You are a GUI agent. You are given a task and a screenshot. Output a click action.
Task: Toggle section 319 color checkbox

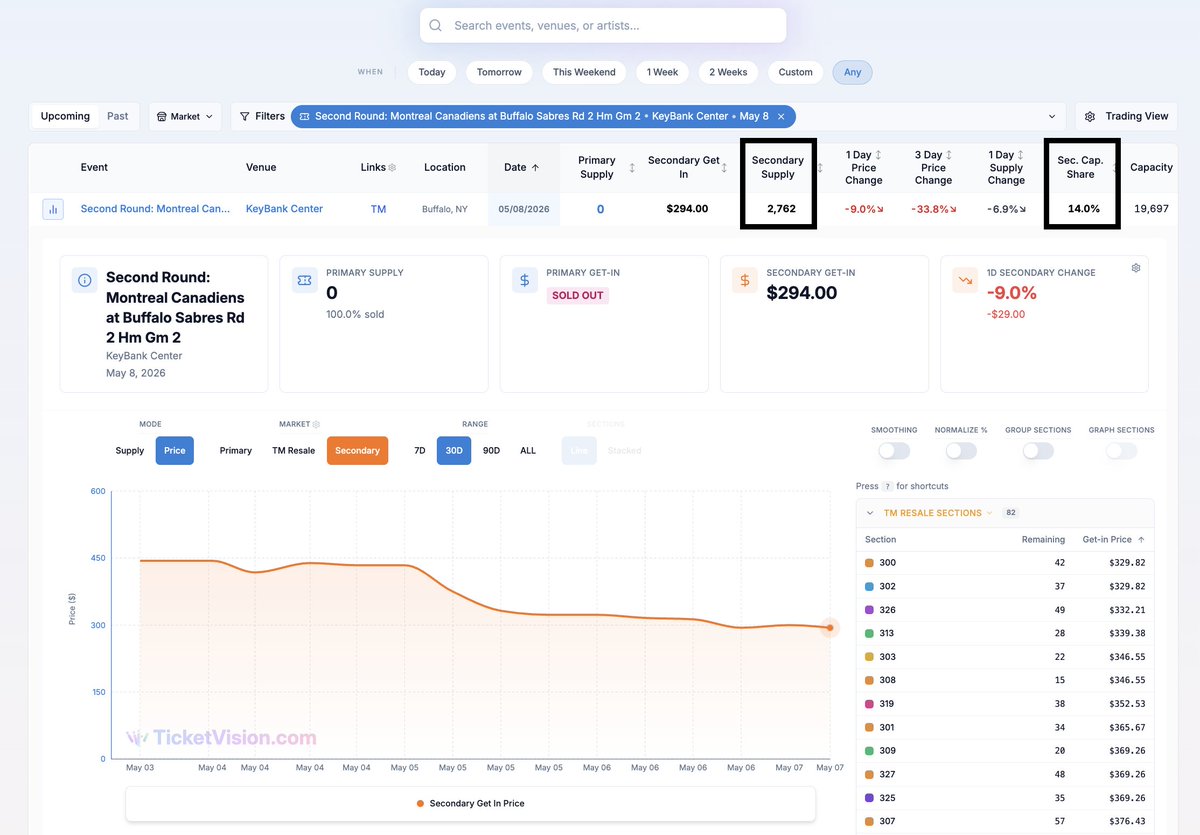click(869, 704)
